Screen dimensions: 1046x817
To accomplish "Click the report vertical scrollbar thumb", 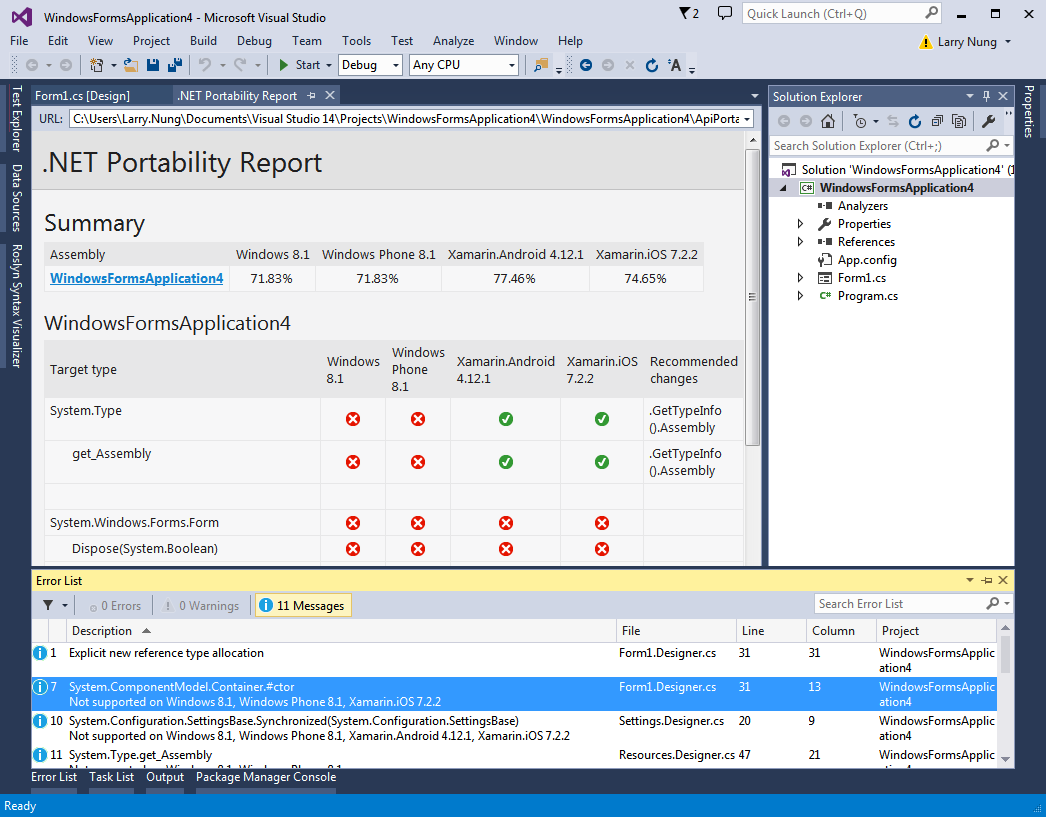I will pos(752,297).
